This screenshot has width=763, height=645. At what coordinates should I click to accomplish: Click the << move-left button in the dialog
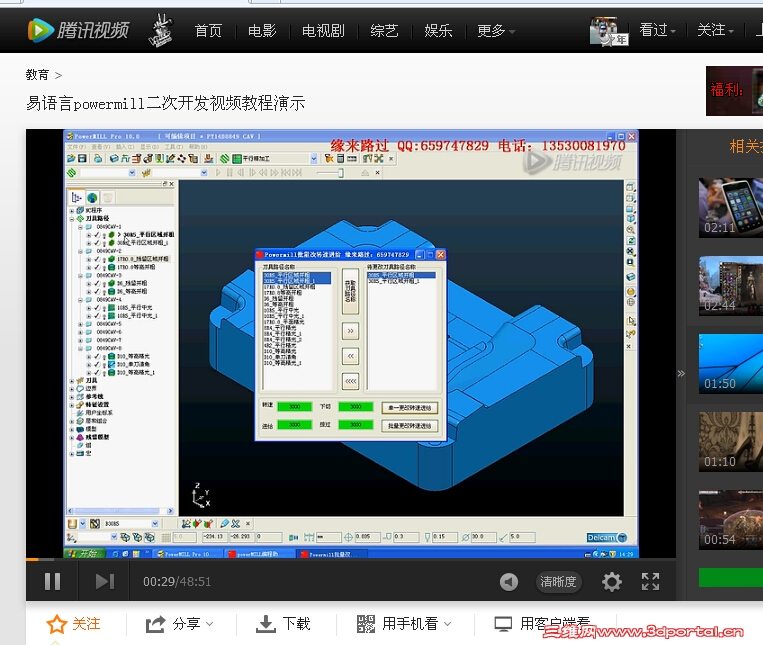pyautogui.click(x=350, y=356)
